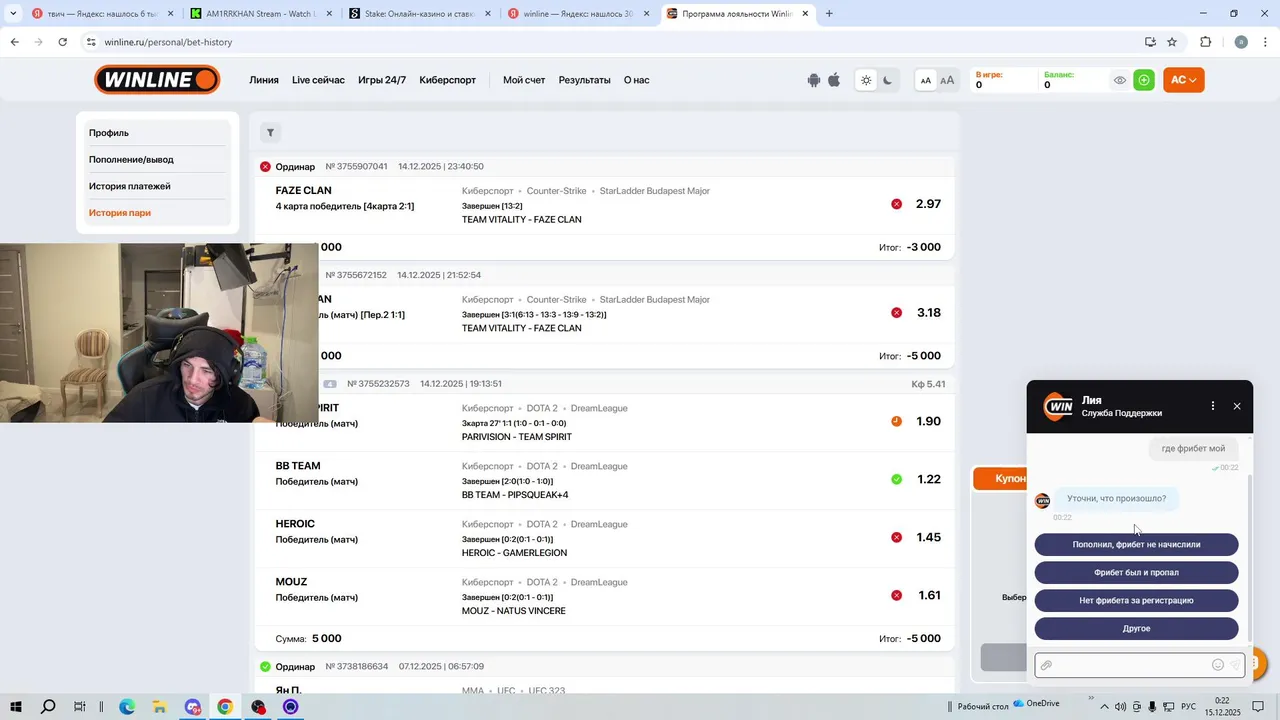Close the support chat window
Screen dimensions: 1280x720
1237,406
